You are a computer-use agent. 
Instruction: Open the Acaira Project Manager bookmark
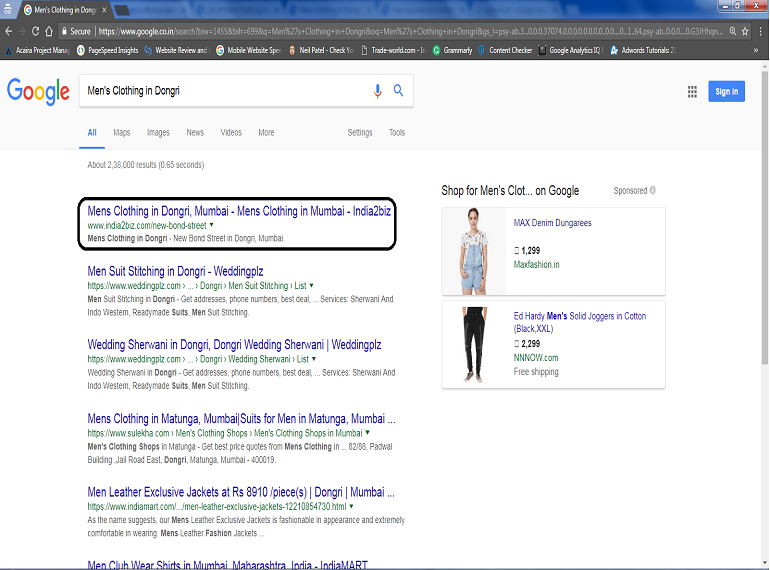[38, 50]
